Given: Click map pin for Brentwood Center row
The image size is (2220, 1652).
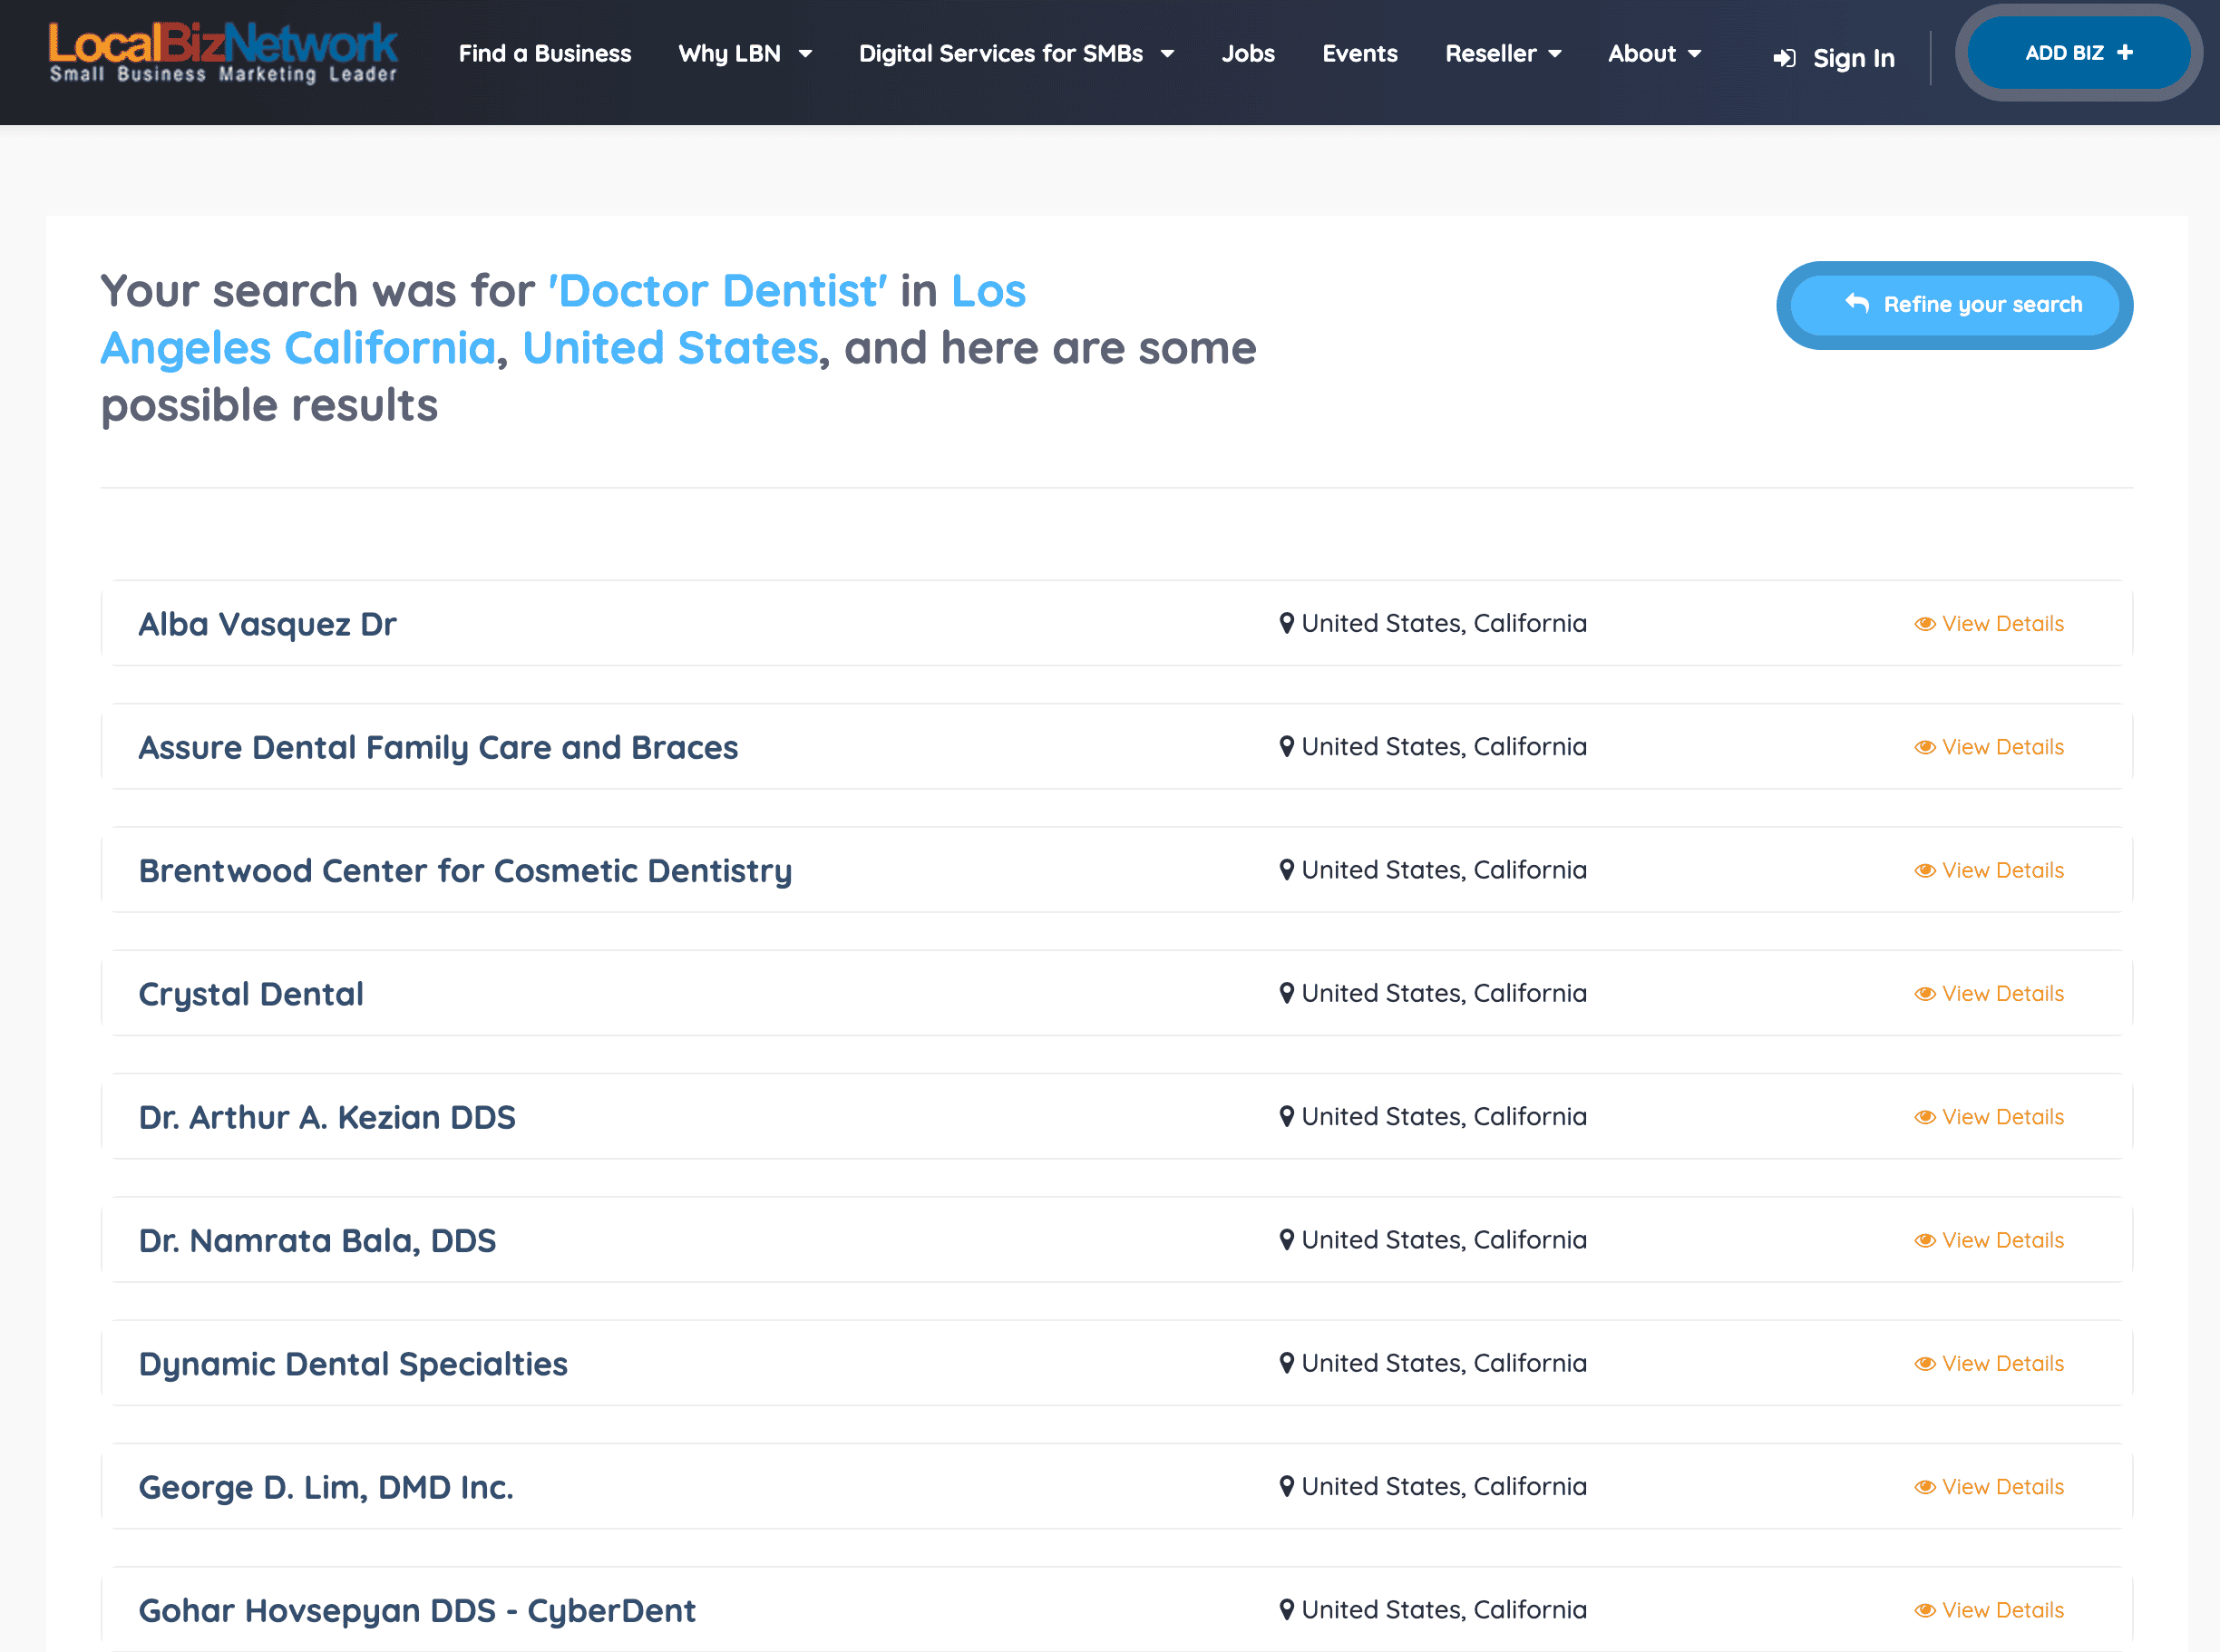Looking at the screenshot, I should pyautogui.click(x=1287, y=870).
